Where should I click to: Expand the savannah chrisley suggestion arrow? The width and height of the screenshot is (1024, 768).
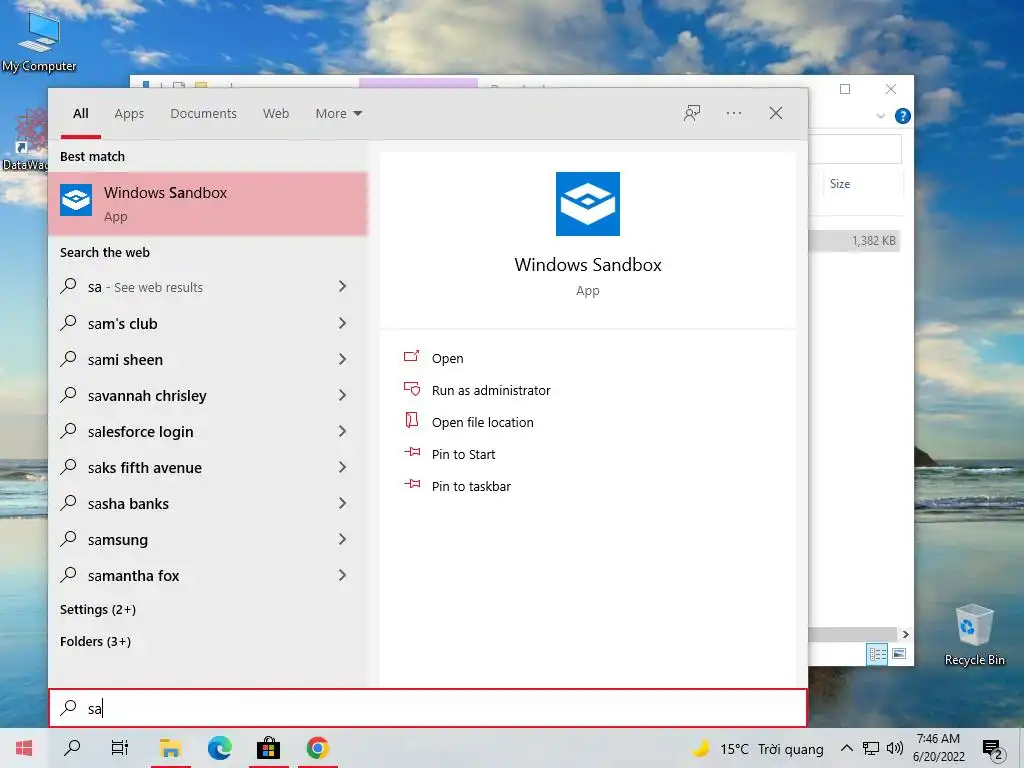(342, 394)
